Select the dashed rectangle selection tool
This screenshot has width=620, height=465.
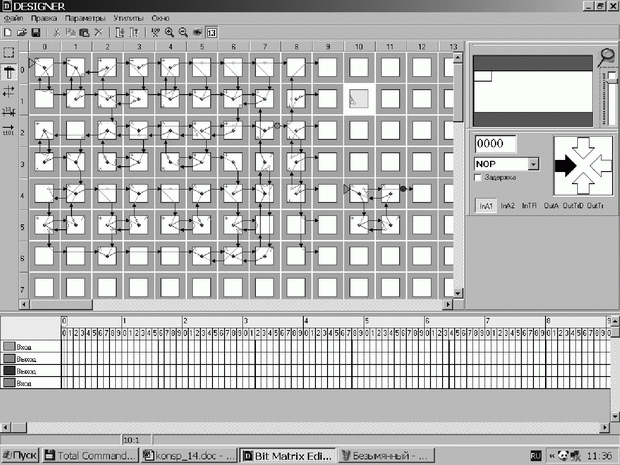[x=9, y=52]
